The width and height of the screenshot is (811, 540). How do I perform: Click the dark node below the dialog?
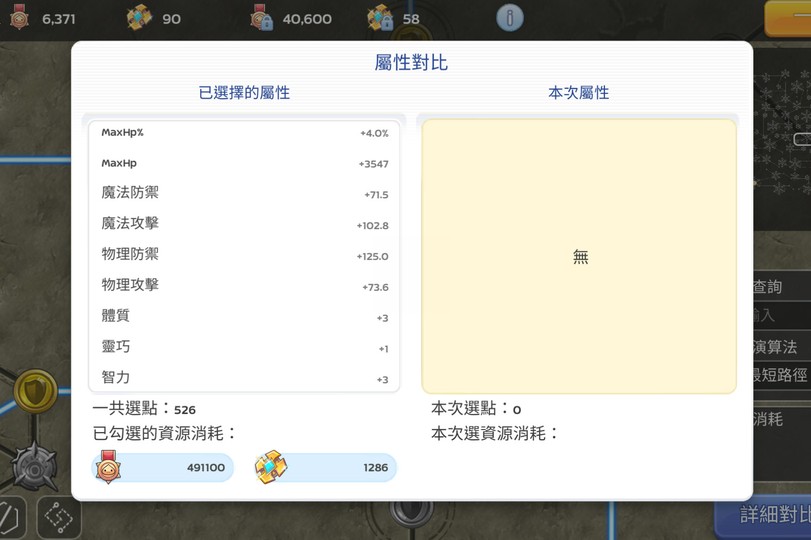(411, 513)
